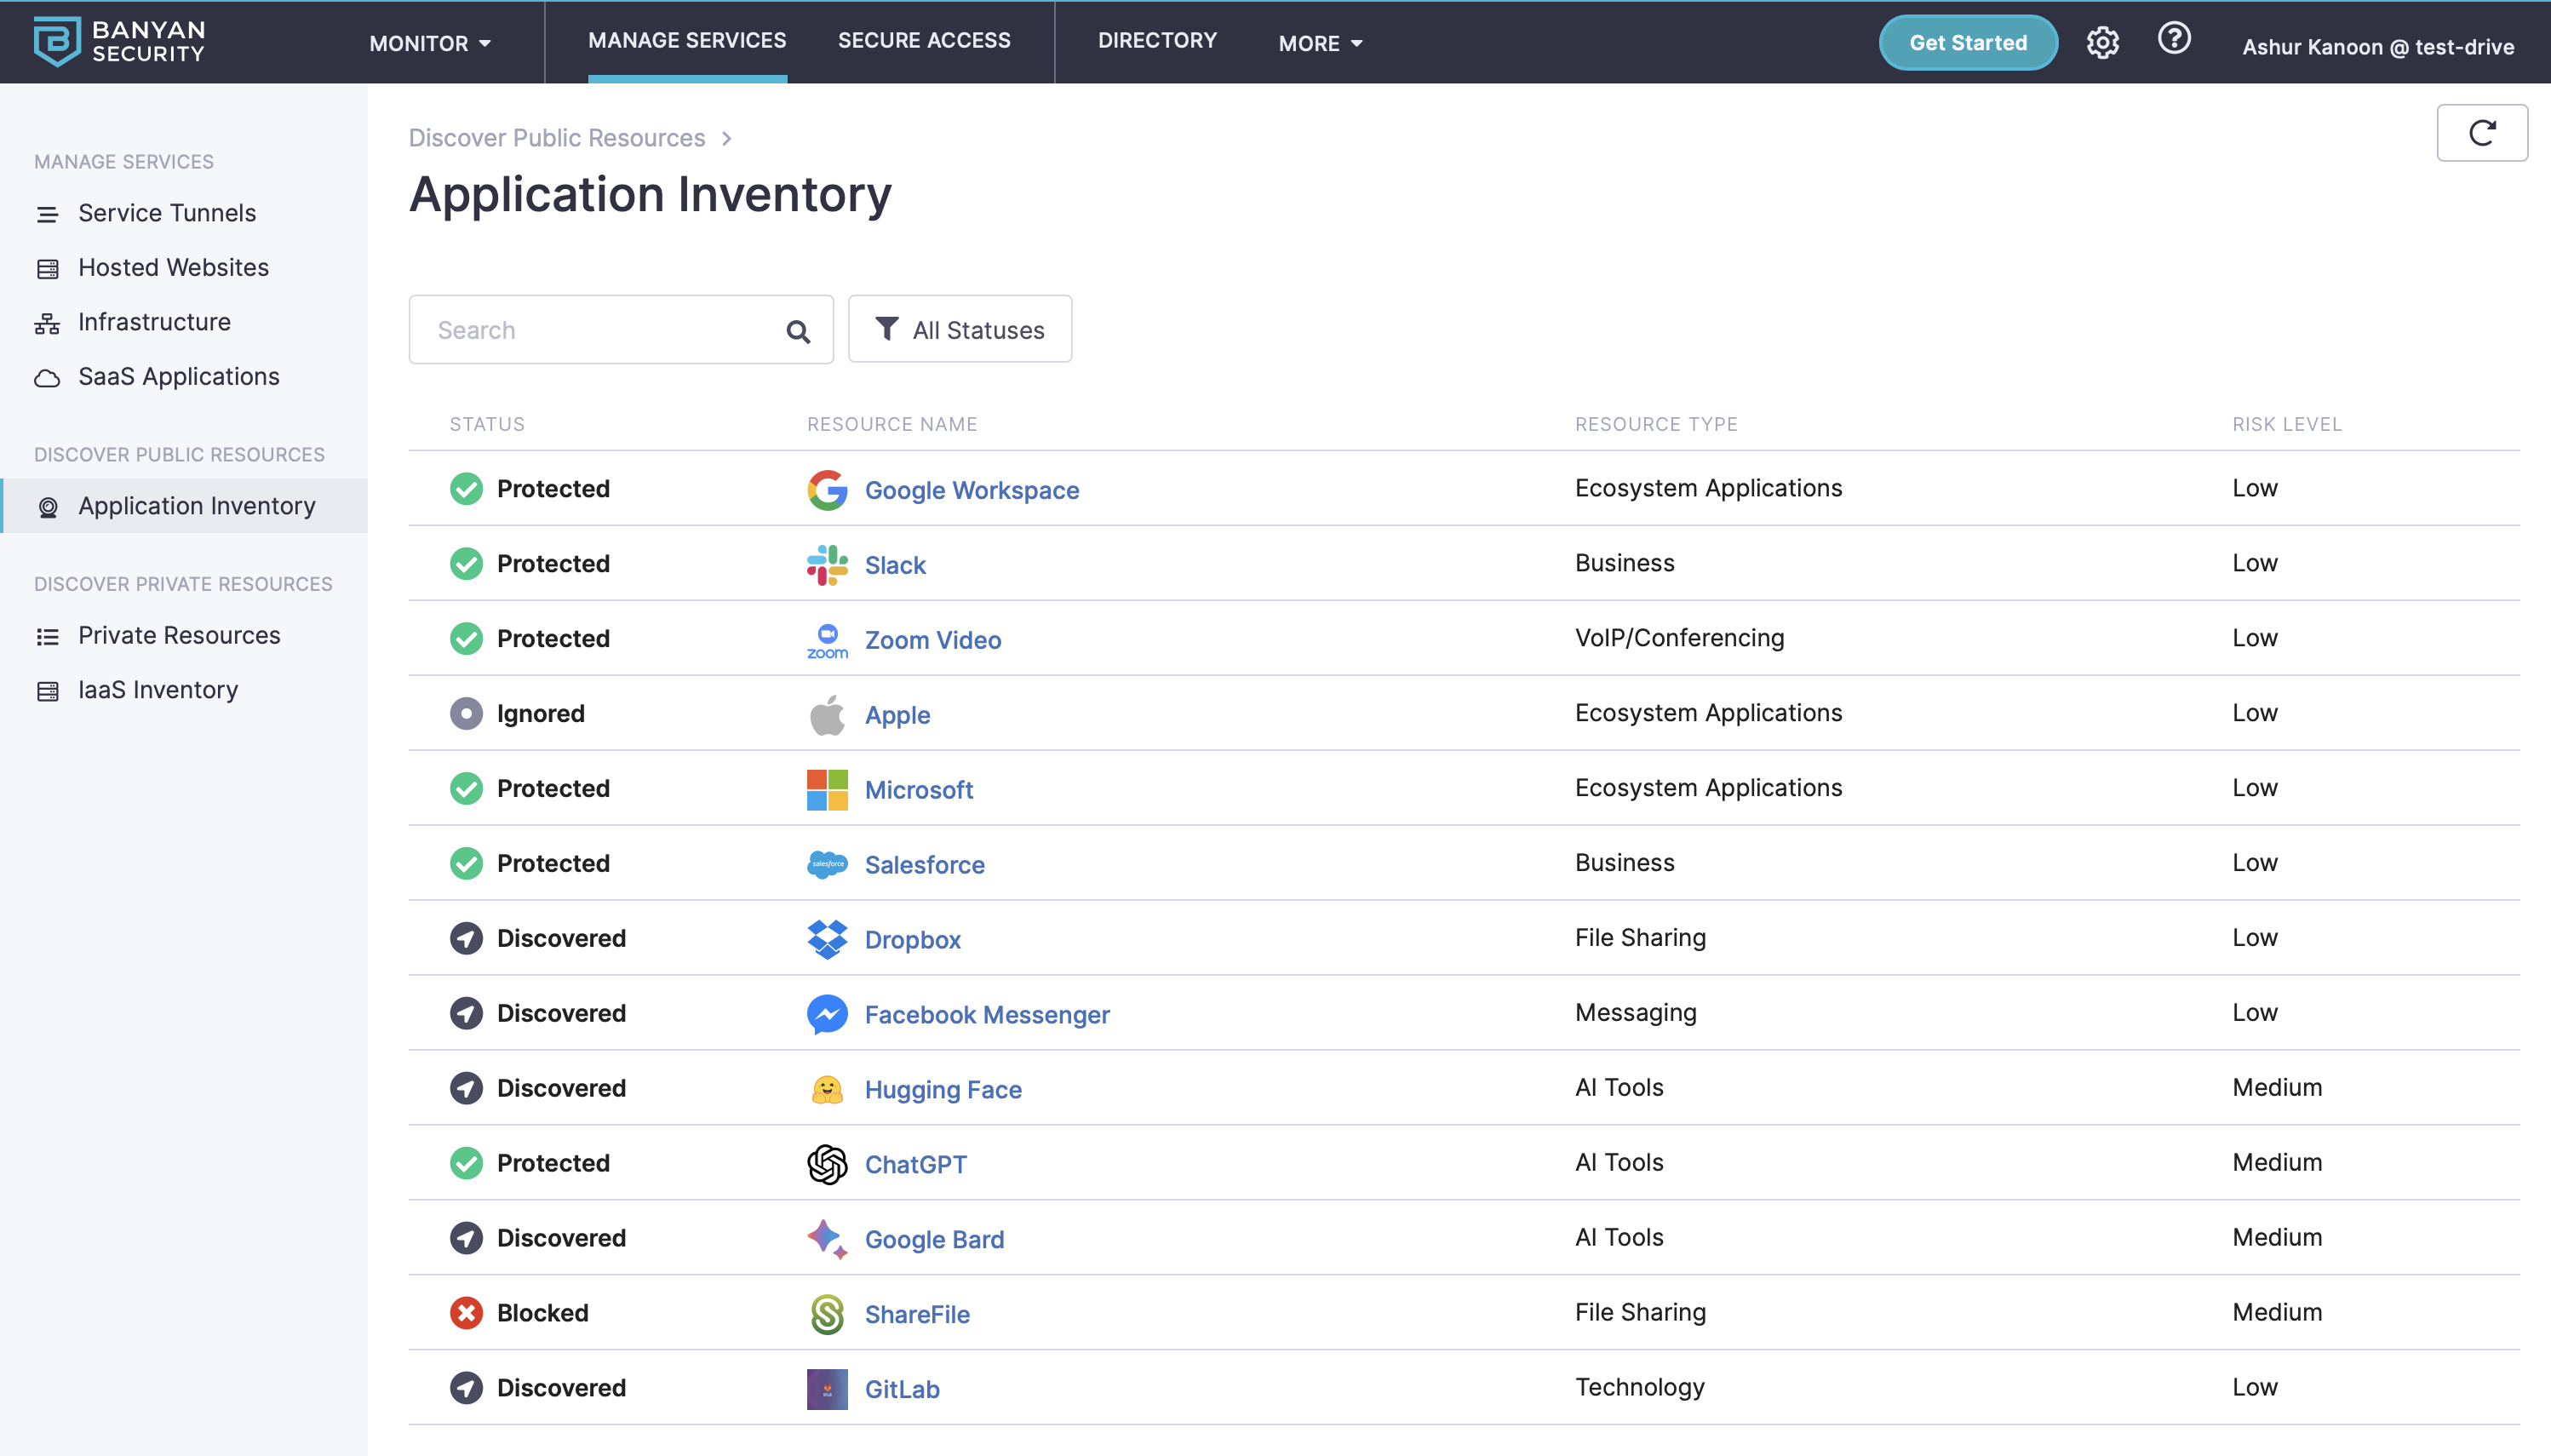Open the help question mark icon
This screenshot has height=1456, width=2551.
[2174, 39]
